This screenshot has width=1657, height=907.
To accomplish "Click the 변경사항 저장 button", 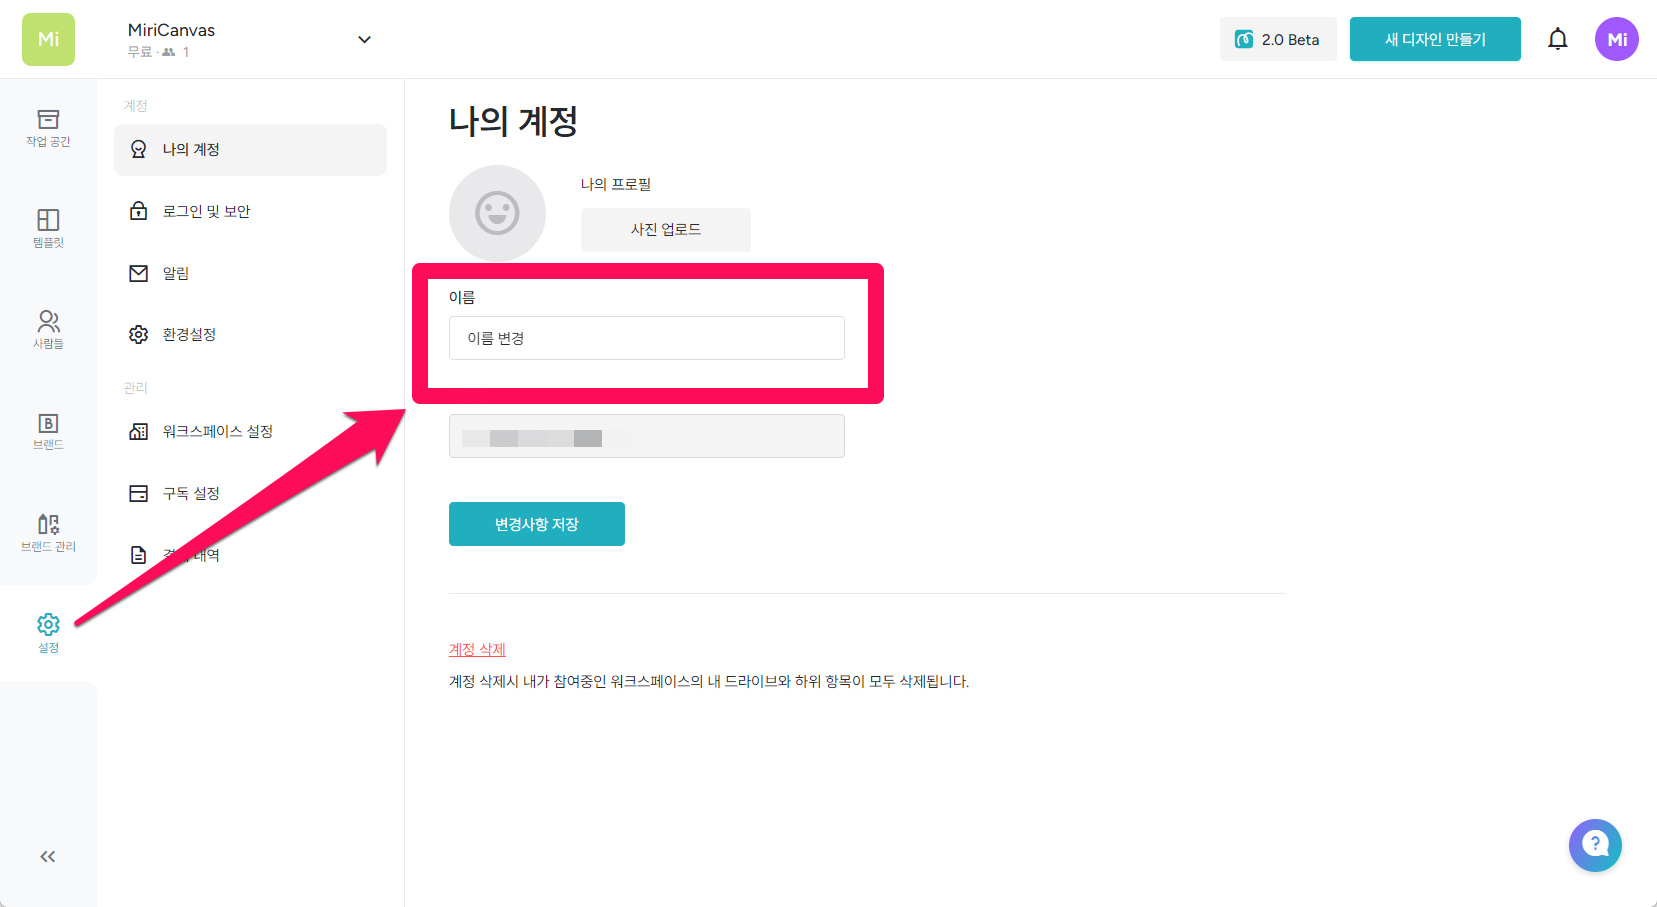I will (x=536, y=524).
